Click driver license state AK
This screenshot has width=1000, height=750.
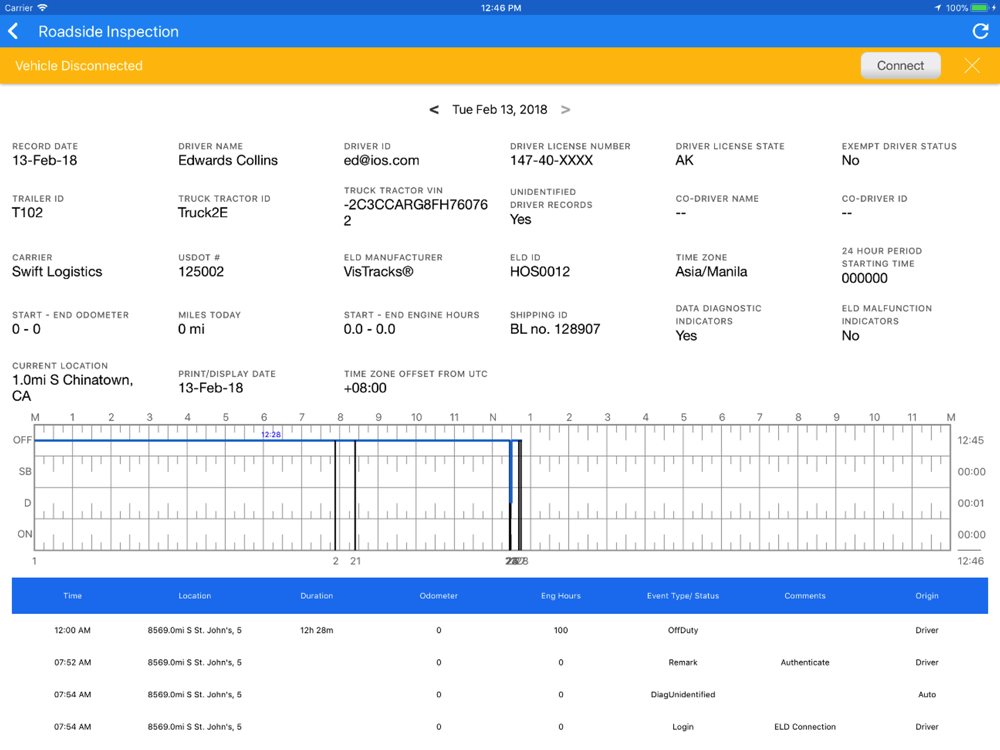click(684, 161)
